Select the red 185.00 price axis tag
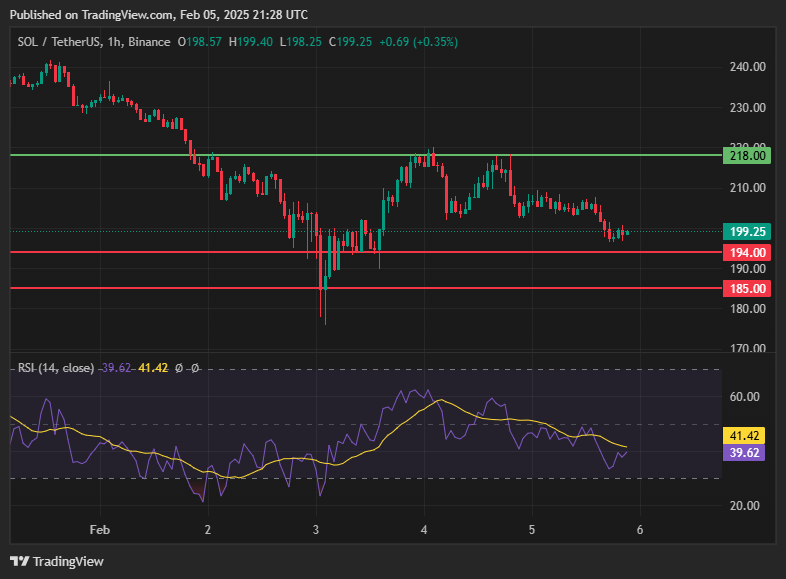Image resolution: width=786 pixels, height=579 pixels. [x=748, y=288]
